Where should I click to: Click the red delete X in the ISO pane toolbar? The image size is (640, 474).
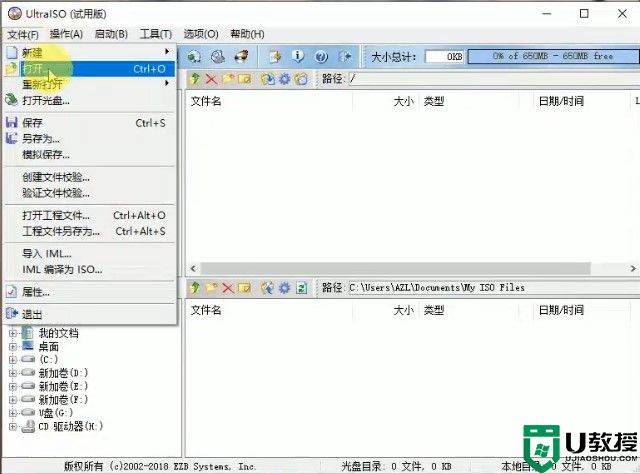(x=211, y=79)
